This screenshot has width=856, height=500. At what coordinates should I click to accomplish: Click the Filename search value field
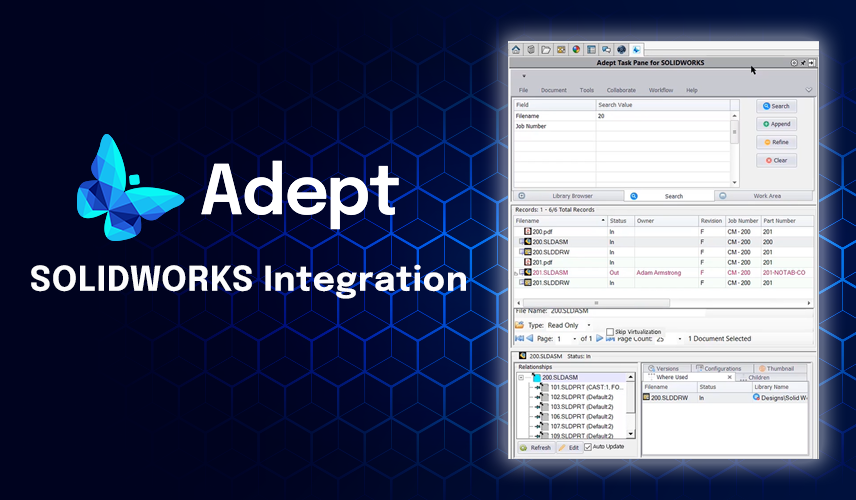pyautogui.click(x=663, y=116)
